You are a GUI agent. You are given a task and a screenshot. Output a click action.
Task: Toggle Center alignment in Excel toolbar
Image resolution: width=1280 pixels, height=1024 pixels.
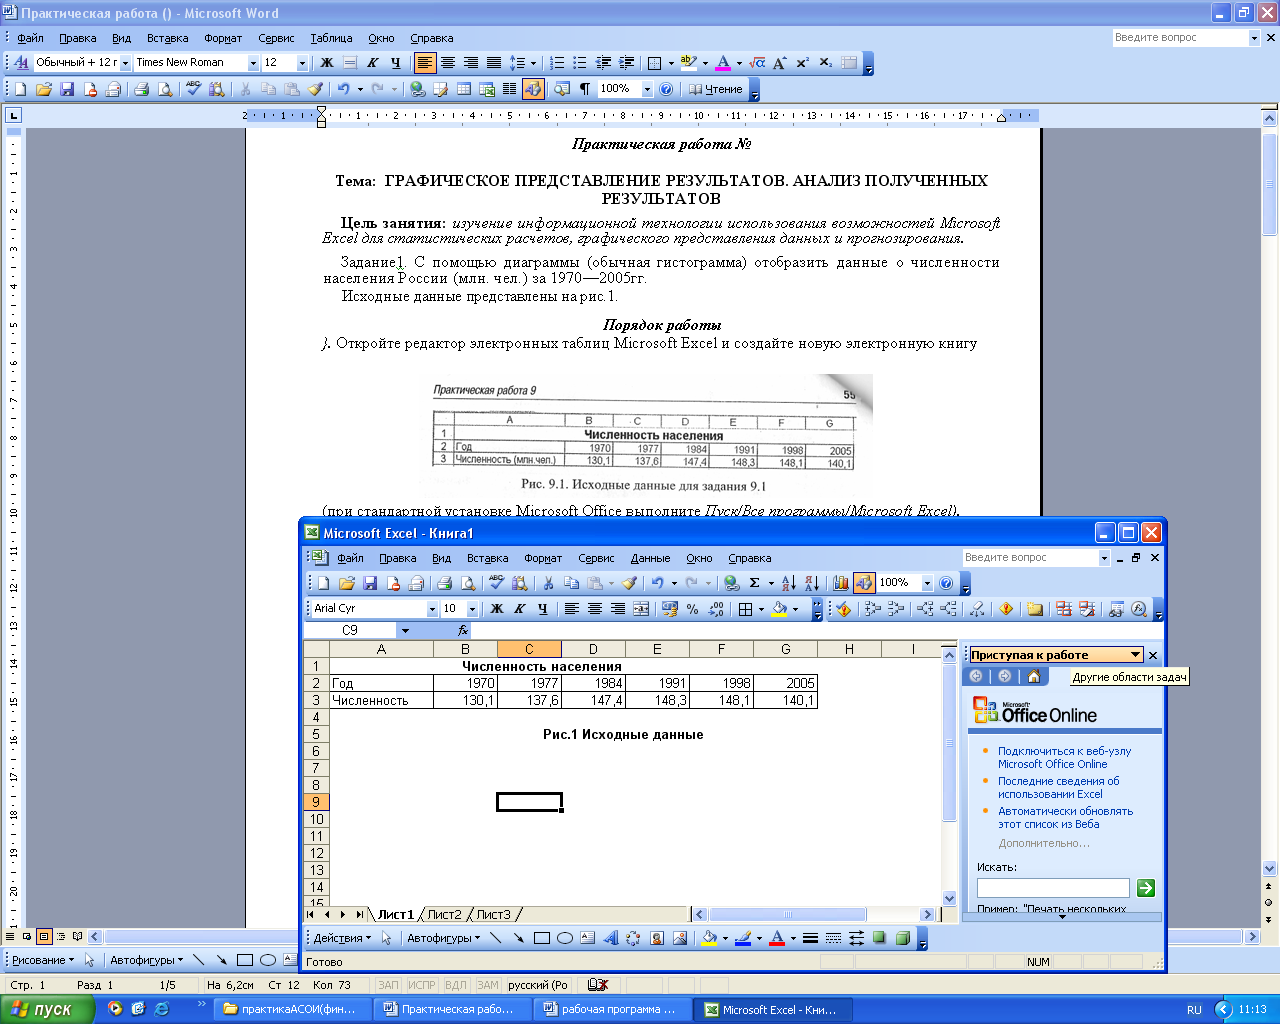tap(595, 609)
